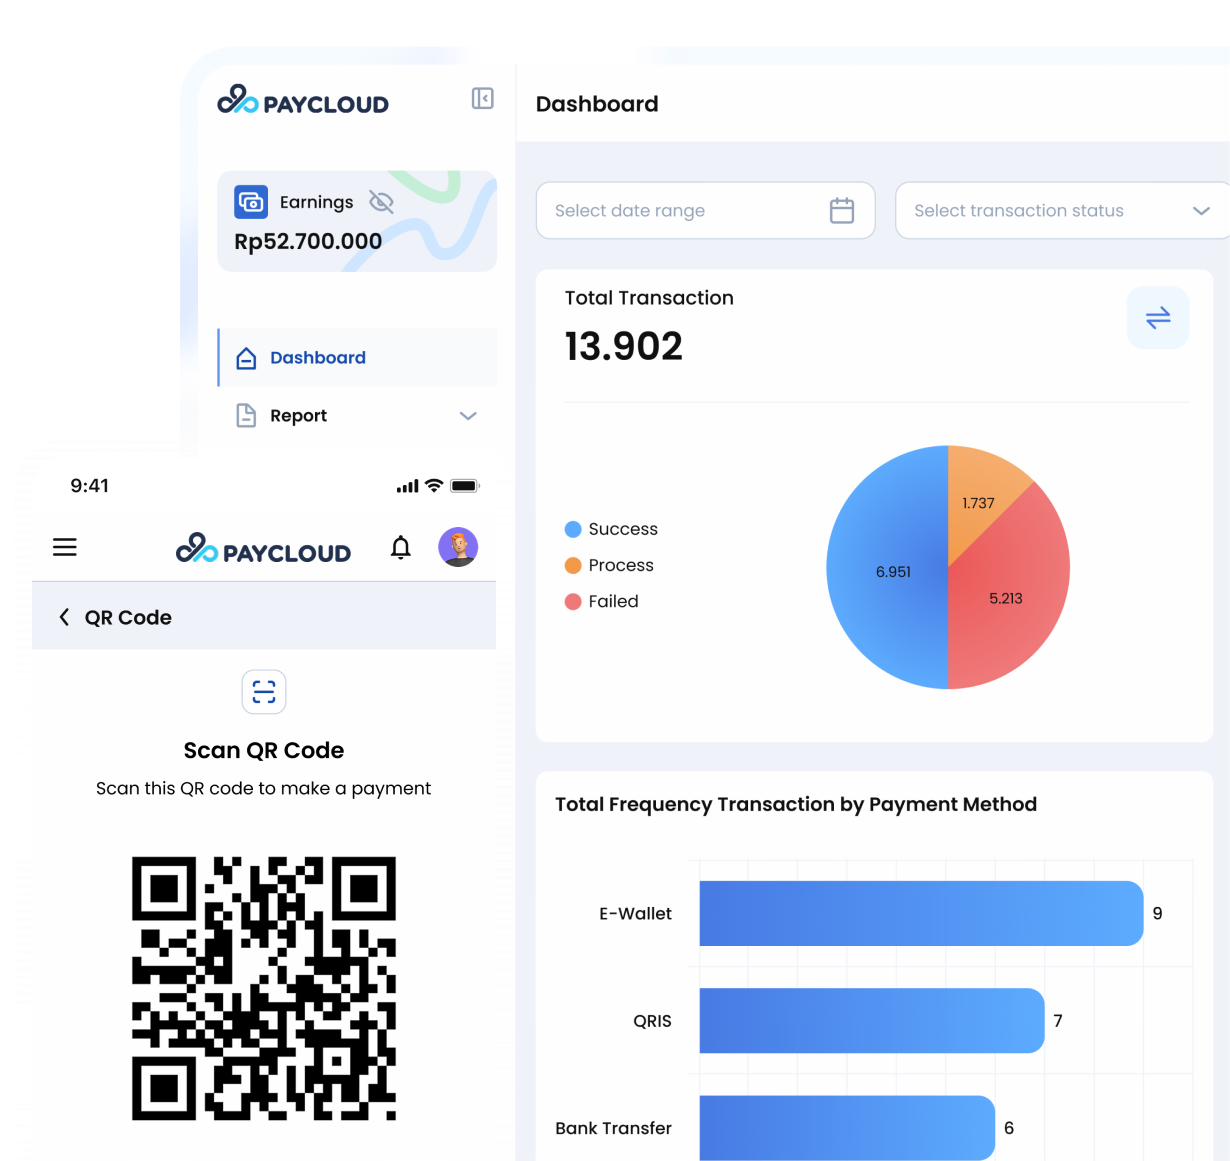Open notifications via the bell icon
1230x1161 pixels.
[x=401, y=547]
